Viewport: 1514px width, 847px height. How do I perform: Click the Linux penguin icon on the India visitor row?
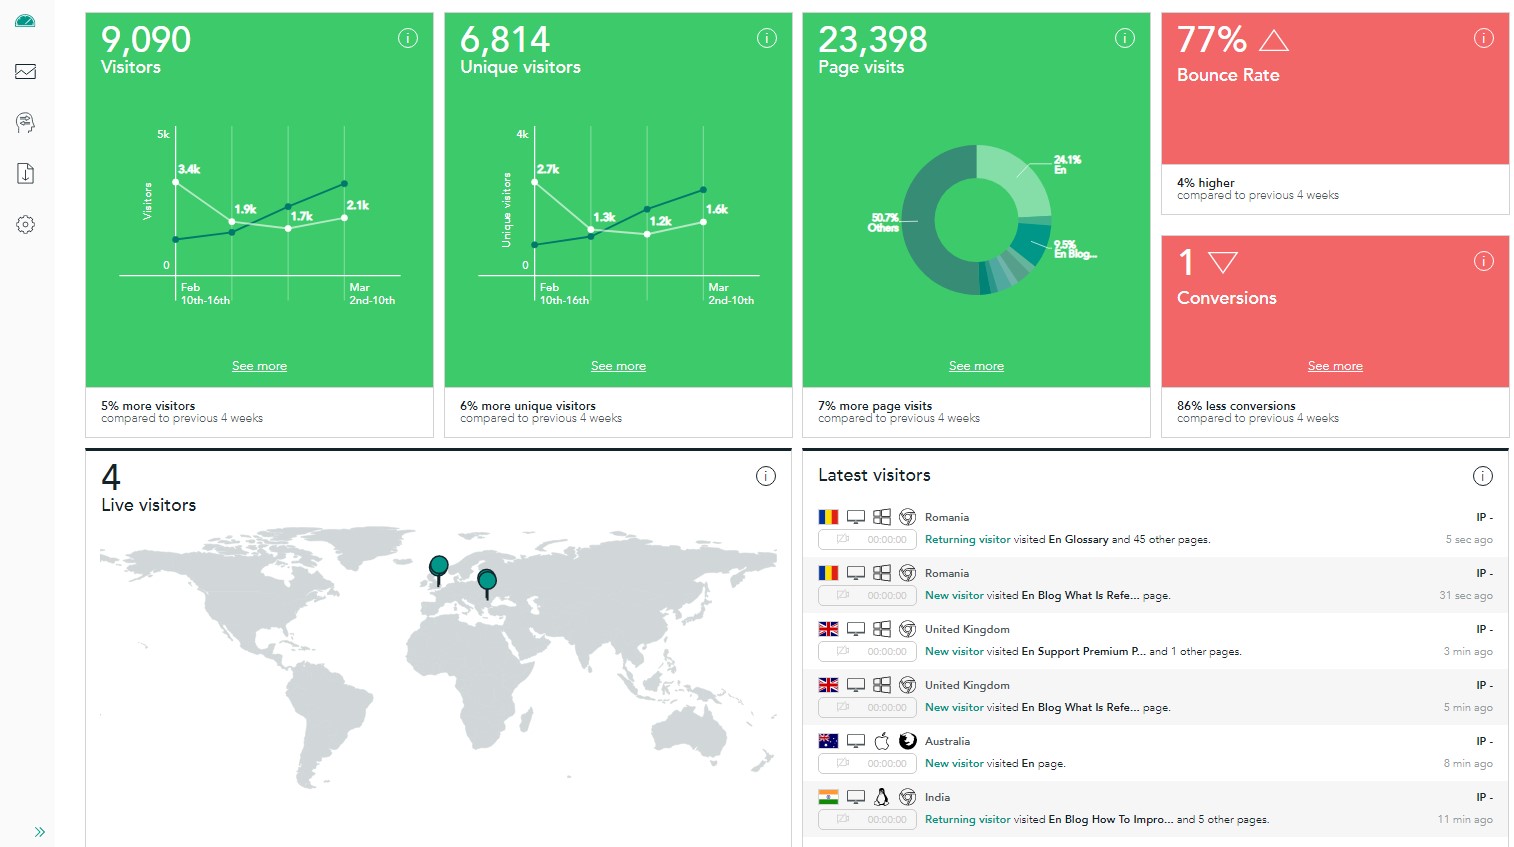pyautogui.click(x=881, y=797)
